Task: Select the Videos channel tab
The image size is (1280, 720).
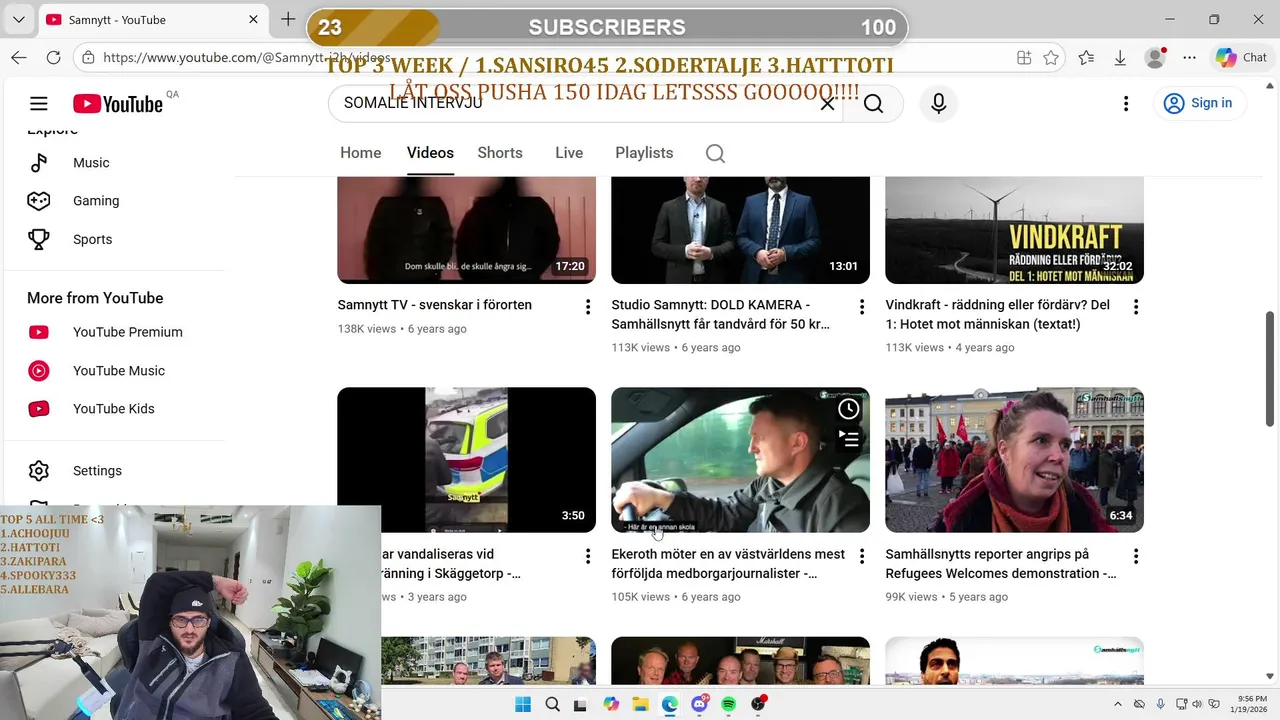Action: pyautogui.click(x=430, y=153)
